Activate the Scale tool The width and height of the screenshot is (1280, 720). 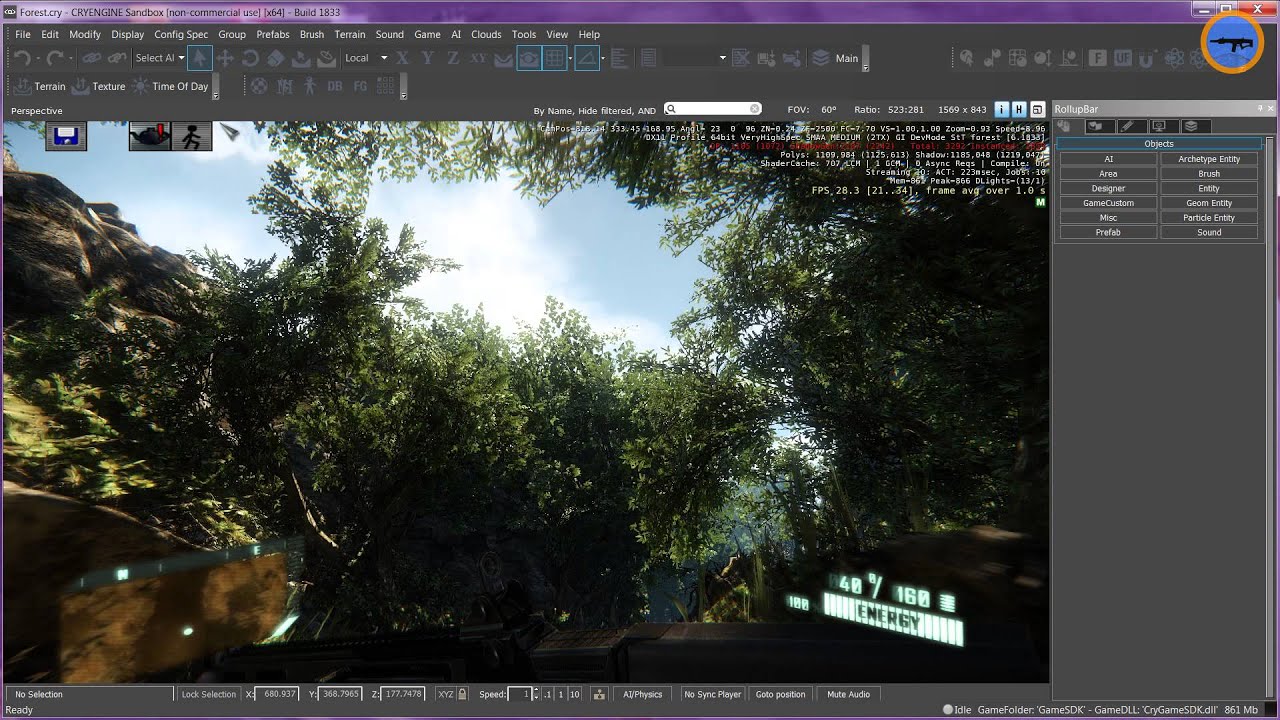coord(276,58)
